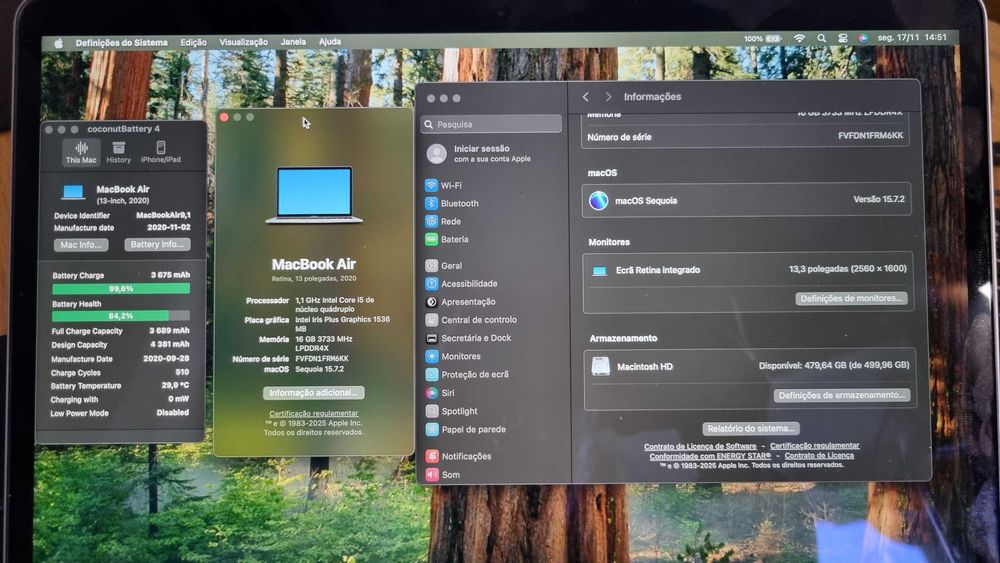1000x563 pixels.
Task: Click the Wi-Fi icon in the menu bar
Action: pos(799,38)
